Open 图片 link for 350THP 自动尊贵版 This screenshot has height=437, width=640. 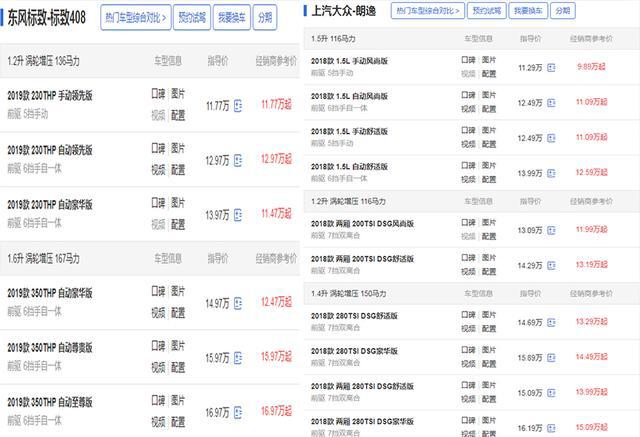pyautogui.click(x=178, y=346)
